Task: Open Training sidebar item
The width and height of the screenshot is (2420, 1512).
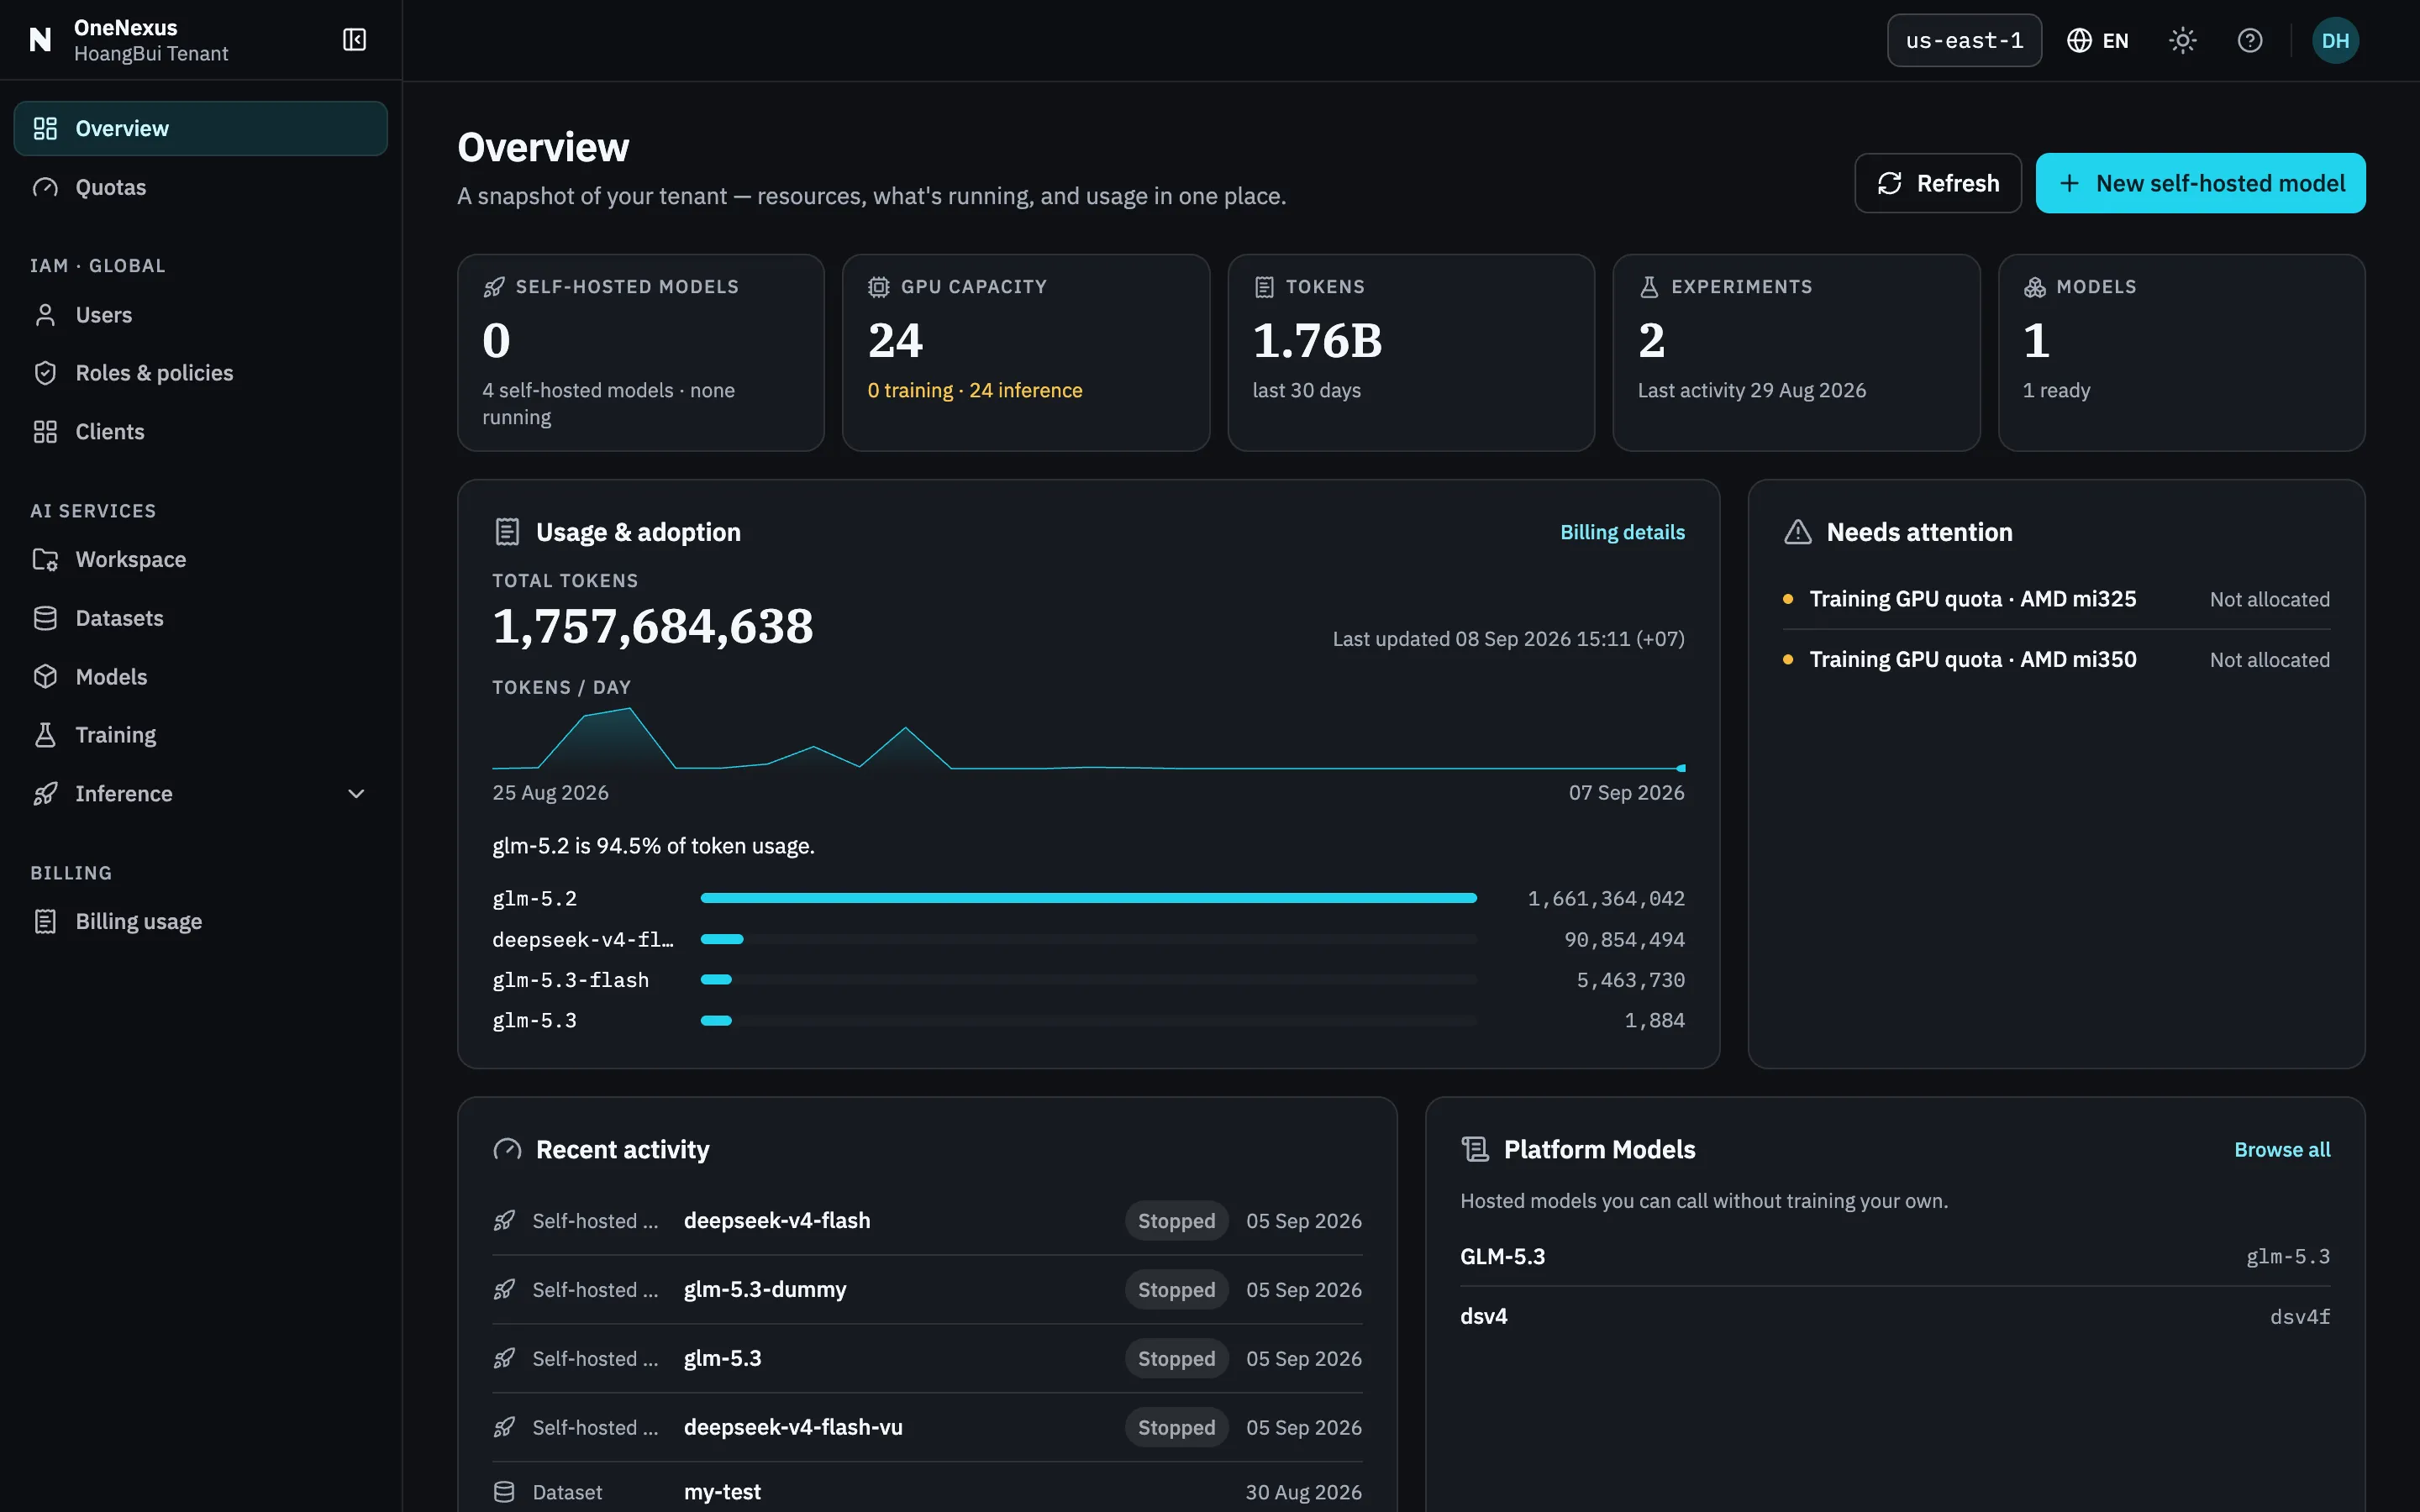Action: coord(201,735)
